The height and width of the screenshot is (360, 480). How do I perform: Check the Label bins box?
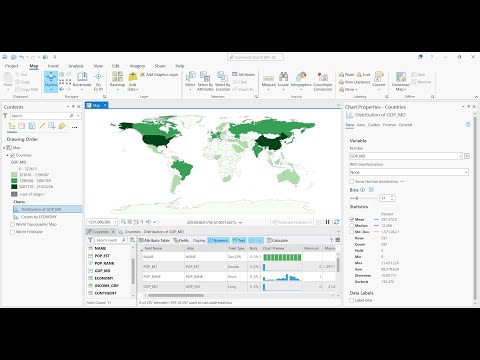click(351, 300)
